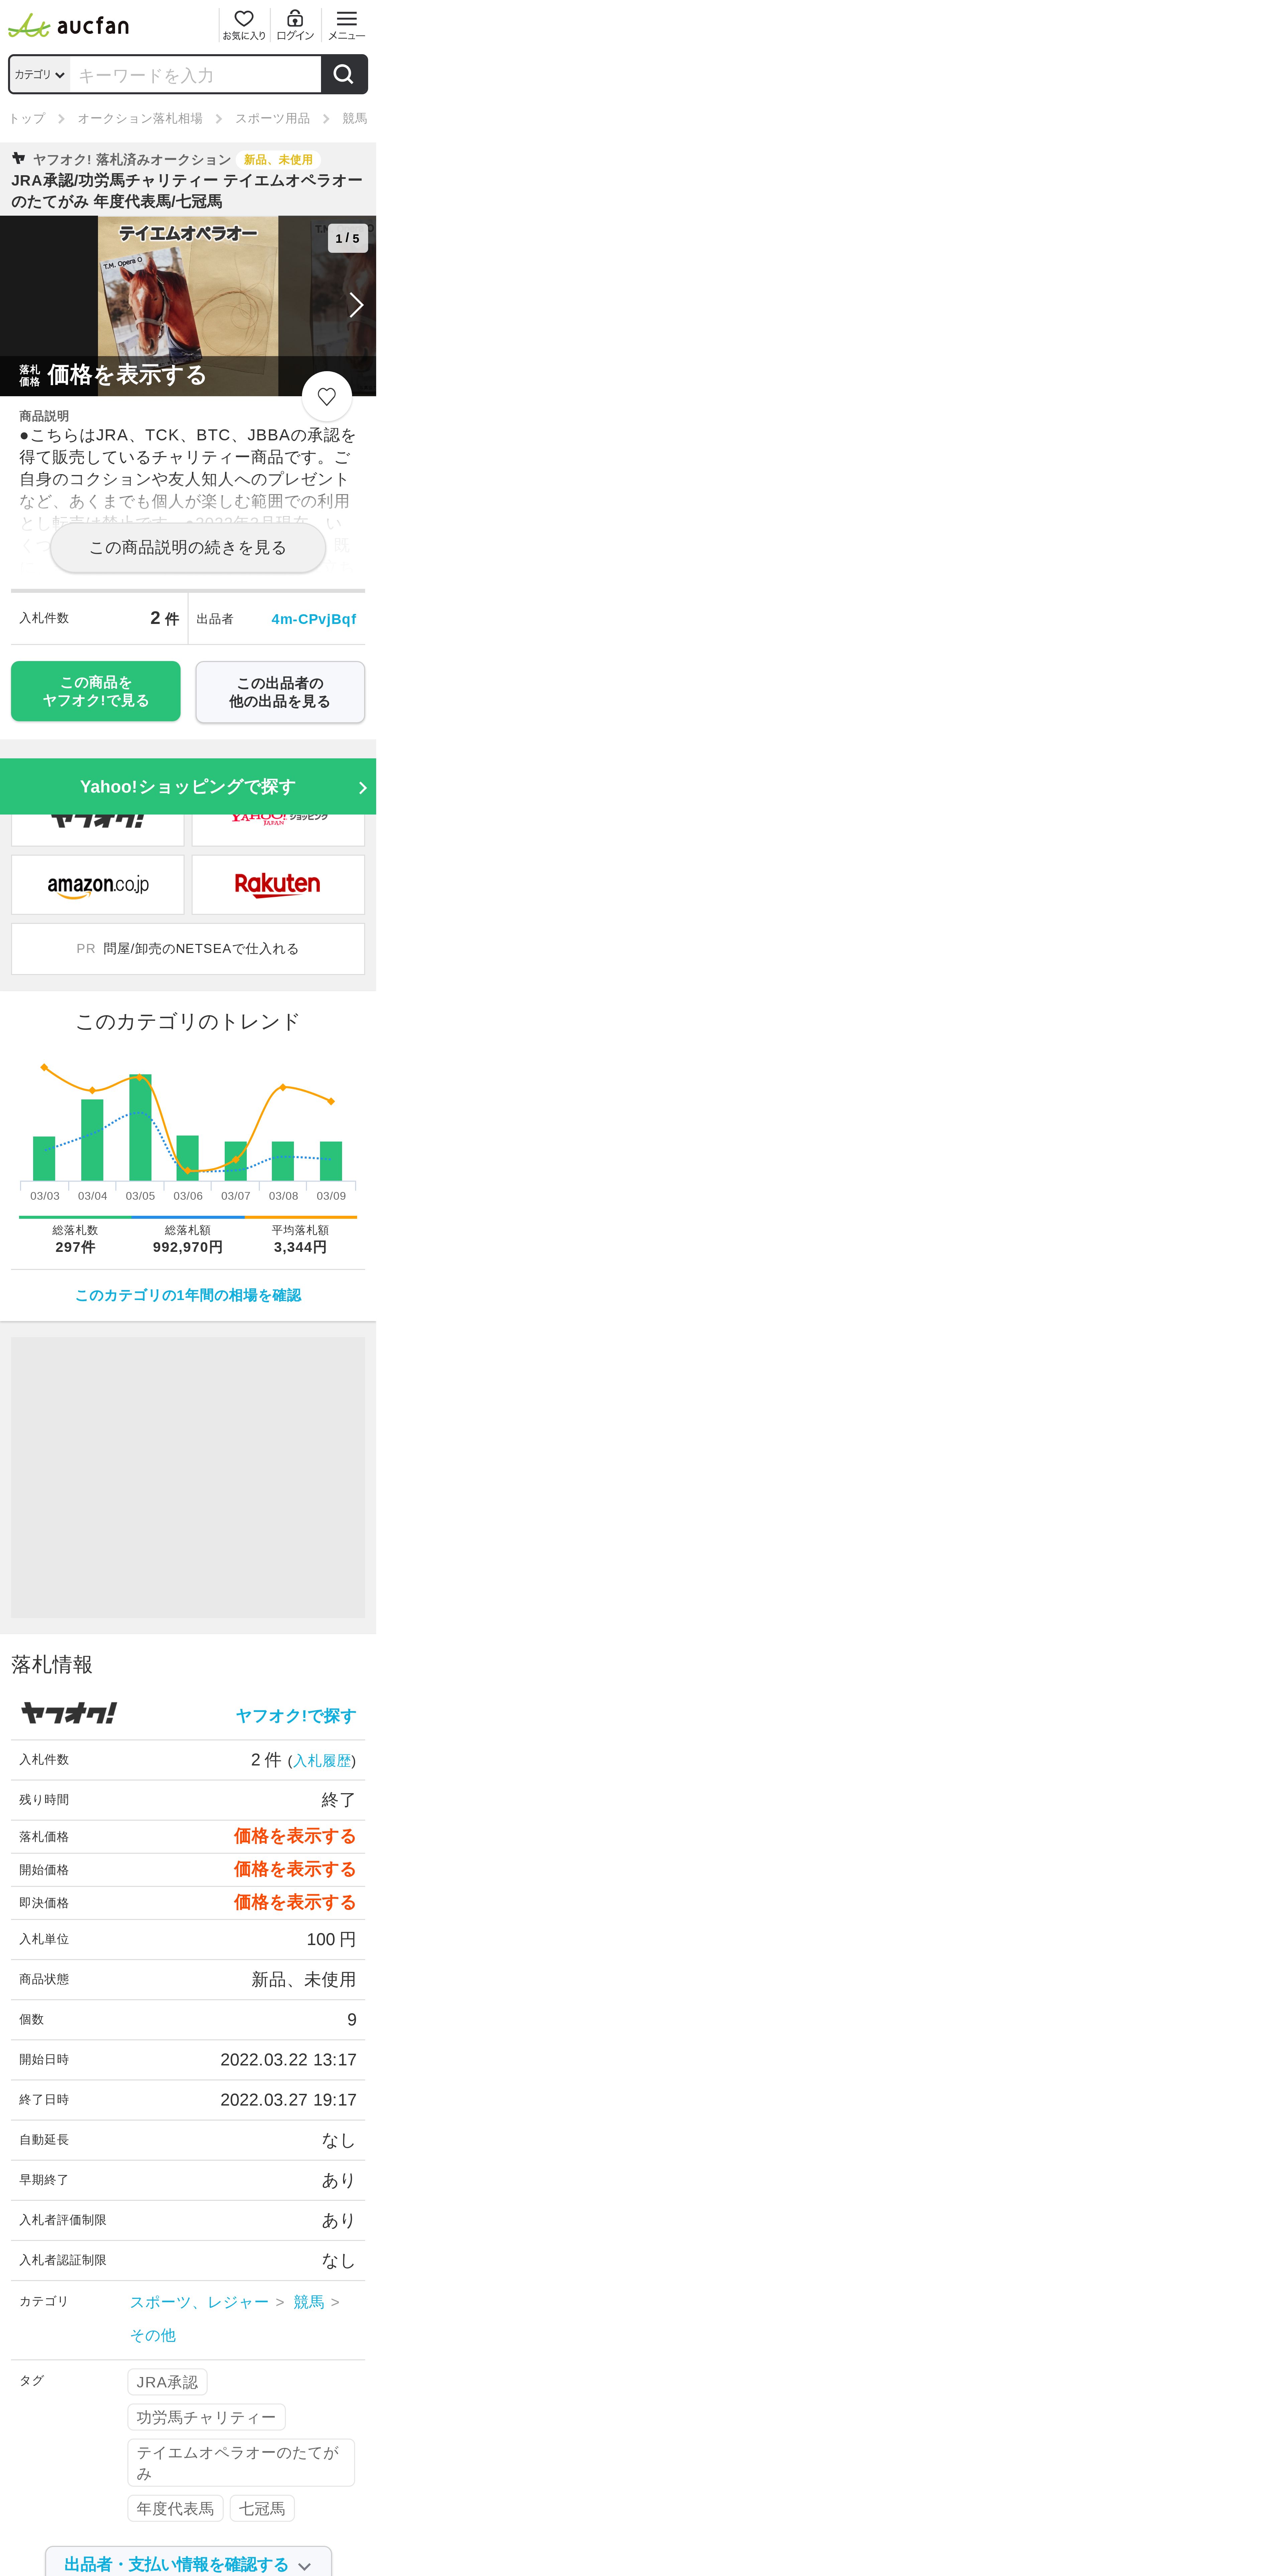This screenshot has height=2576, width=1288.
Task: Select the 年度代表馬 tag
Action: 175,2508
